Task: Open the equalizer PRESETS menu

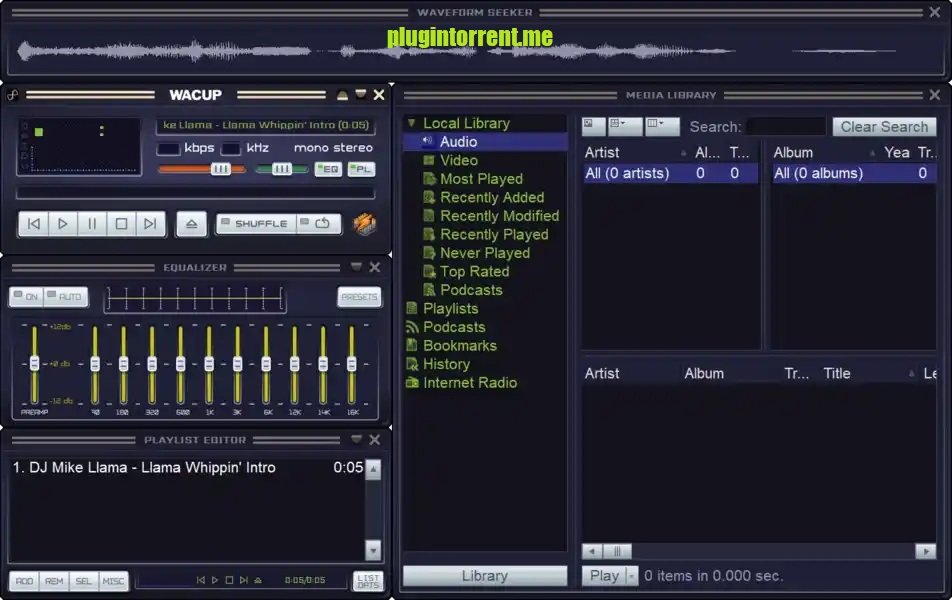Action: (359, 297)
